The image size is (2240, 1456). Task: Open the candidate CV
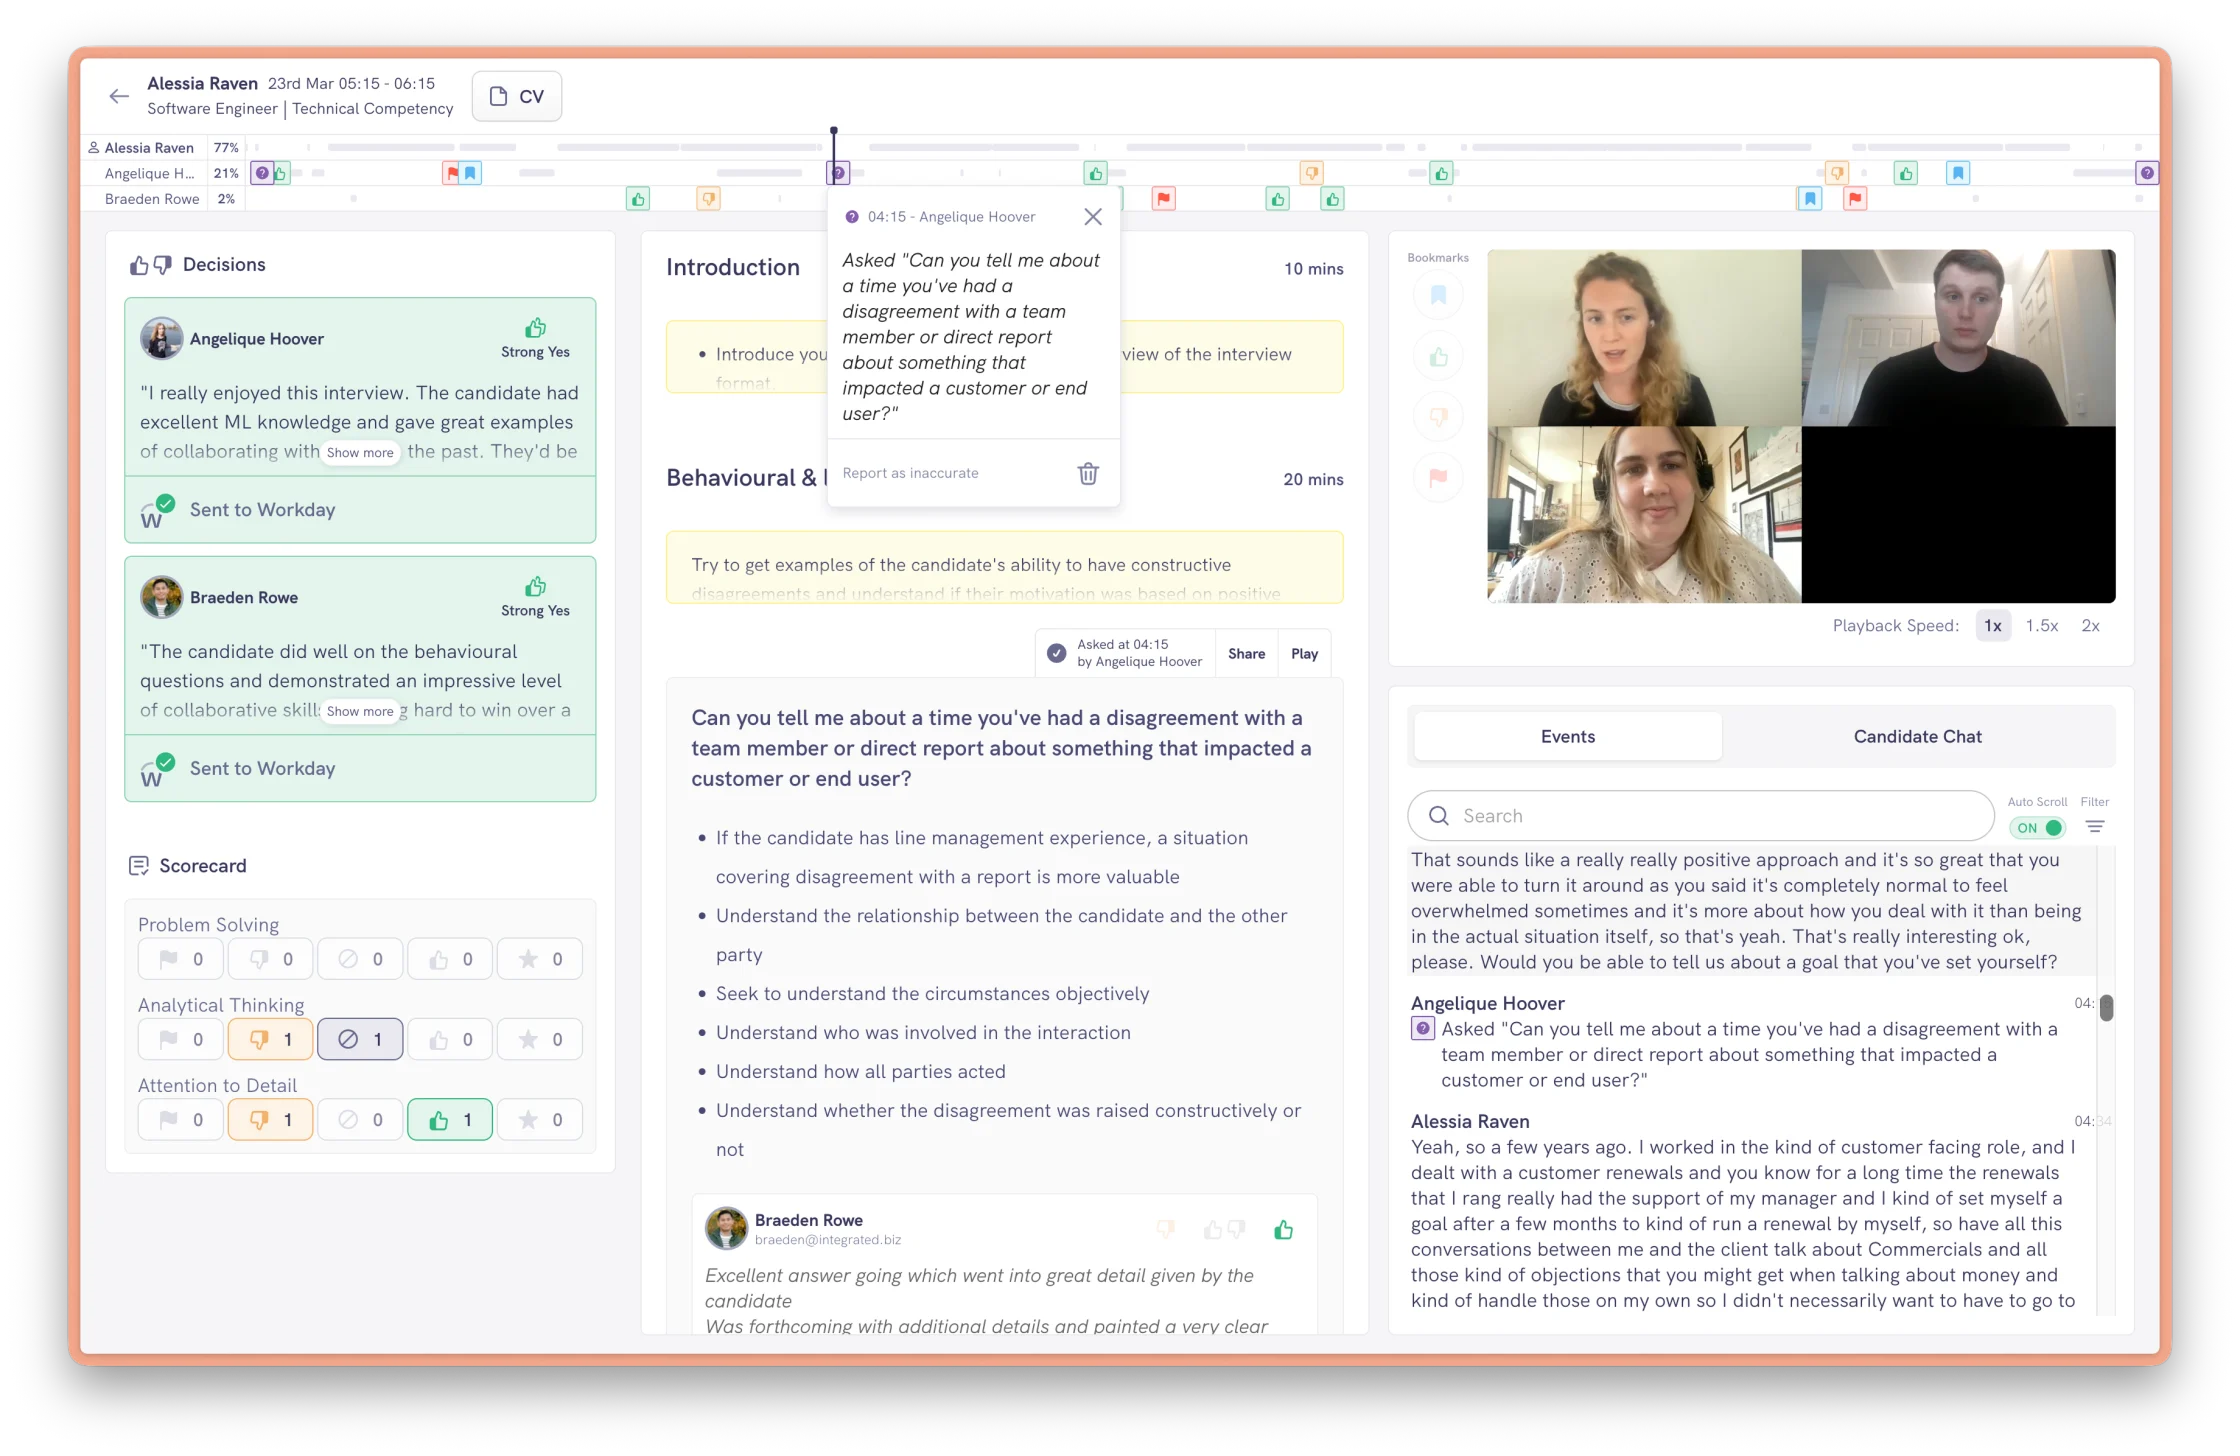click(517, 96)
